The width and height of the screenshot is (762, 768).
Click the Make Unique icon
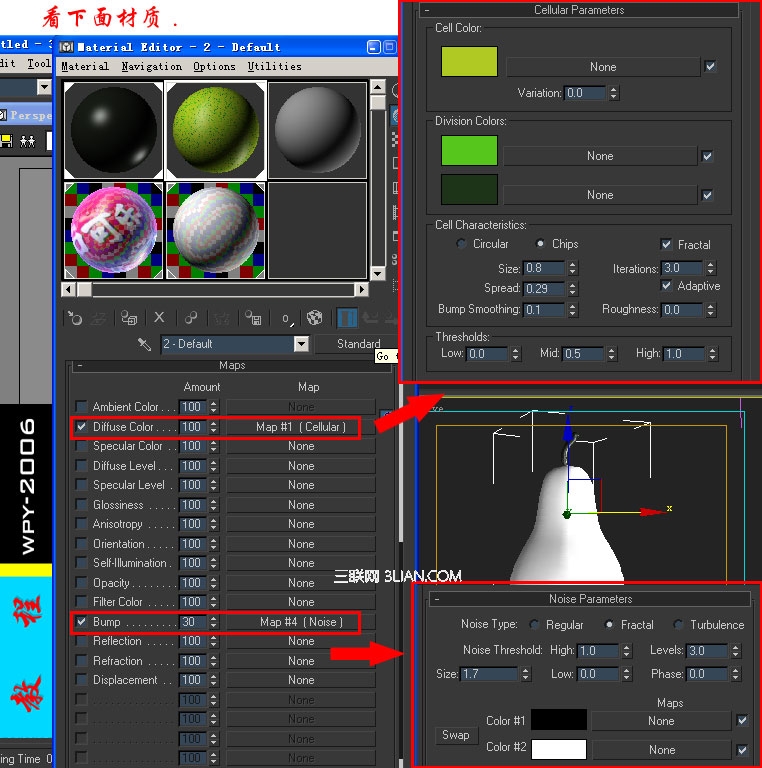coord(221,318)
